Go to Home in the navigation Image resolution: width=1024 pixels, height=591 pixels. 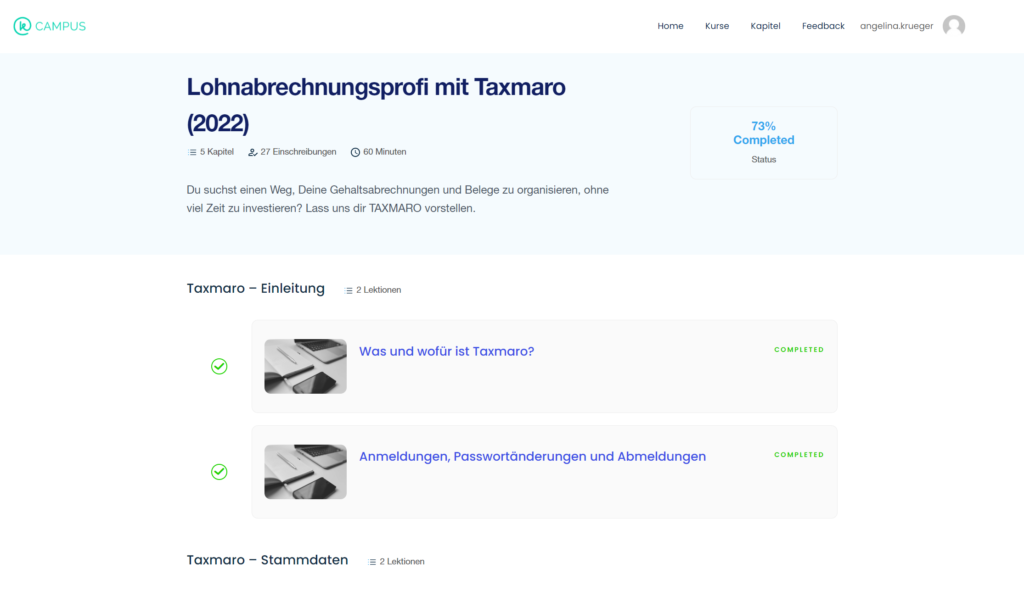(670, 26)
